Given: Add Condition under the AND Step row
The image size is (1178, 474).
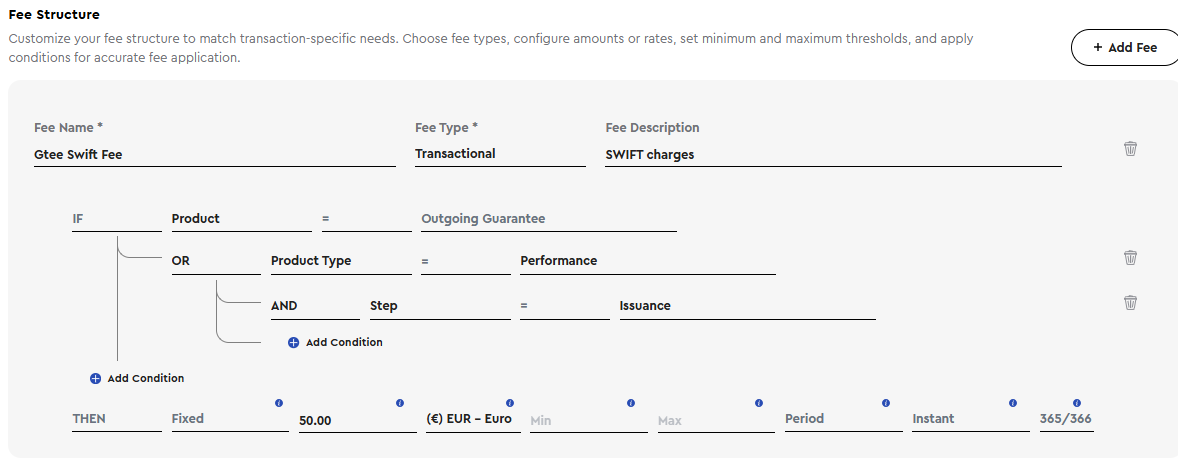Looking at the screenshot, I should (x=335, y=343).
